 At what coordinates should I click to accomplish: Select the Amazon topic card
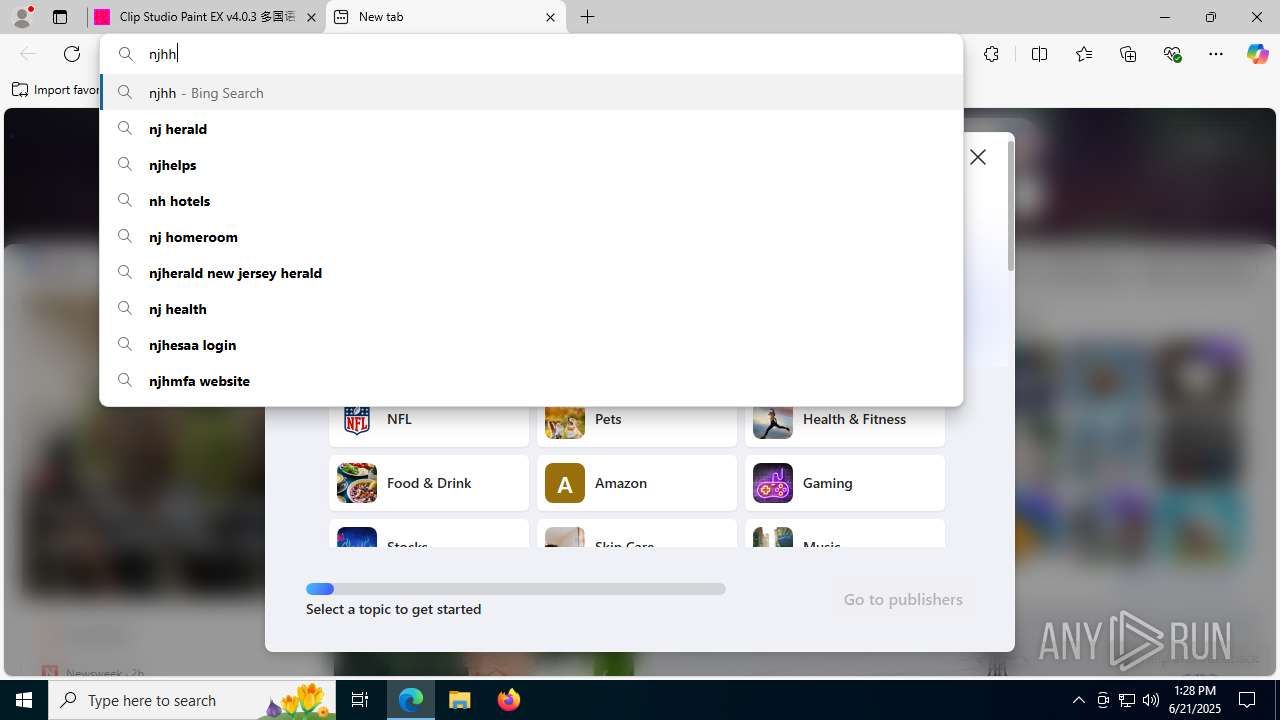point(637,483)
